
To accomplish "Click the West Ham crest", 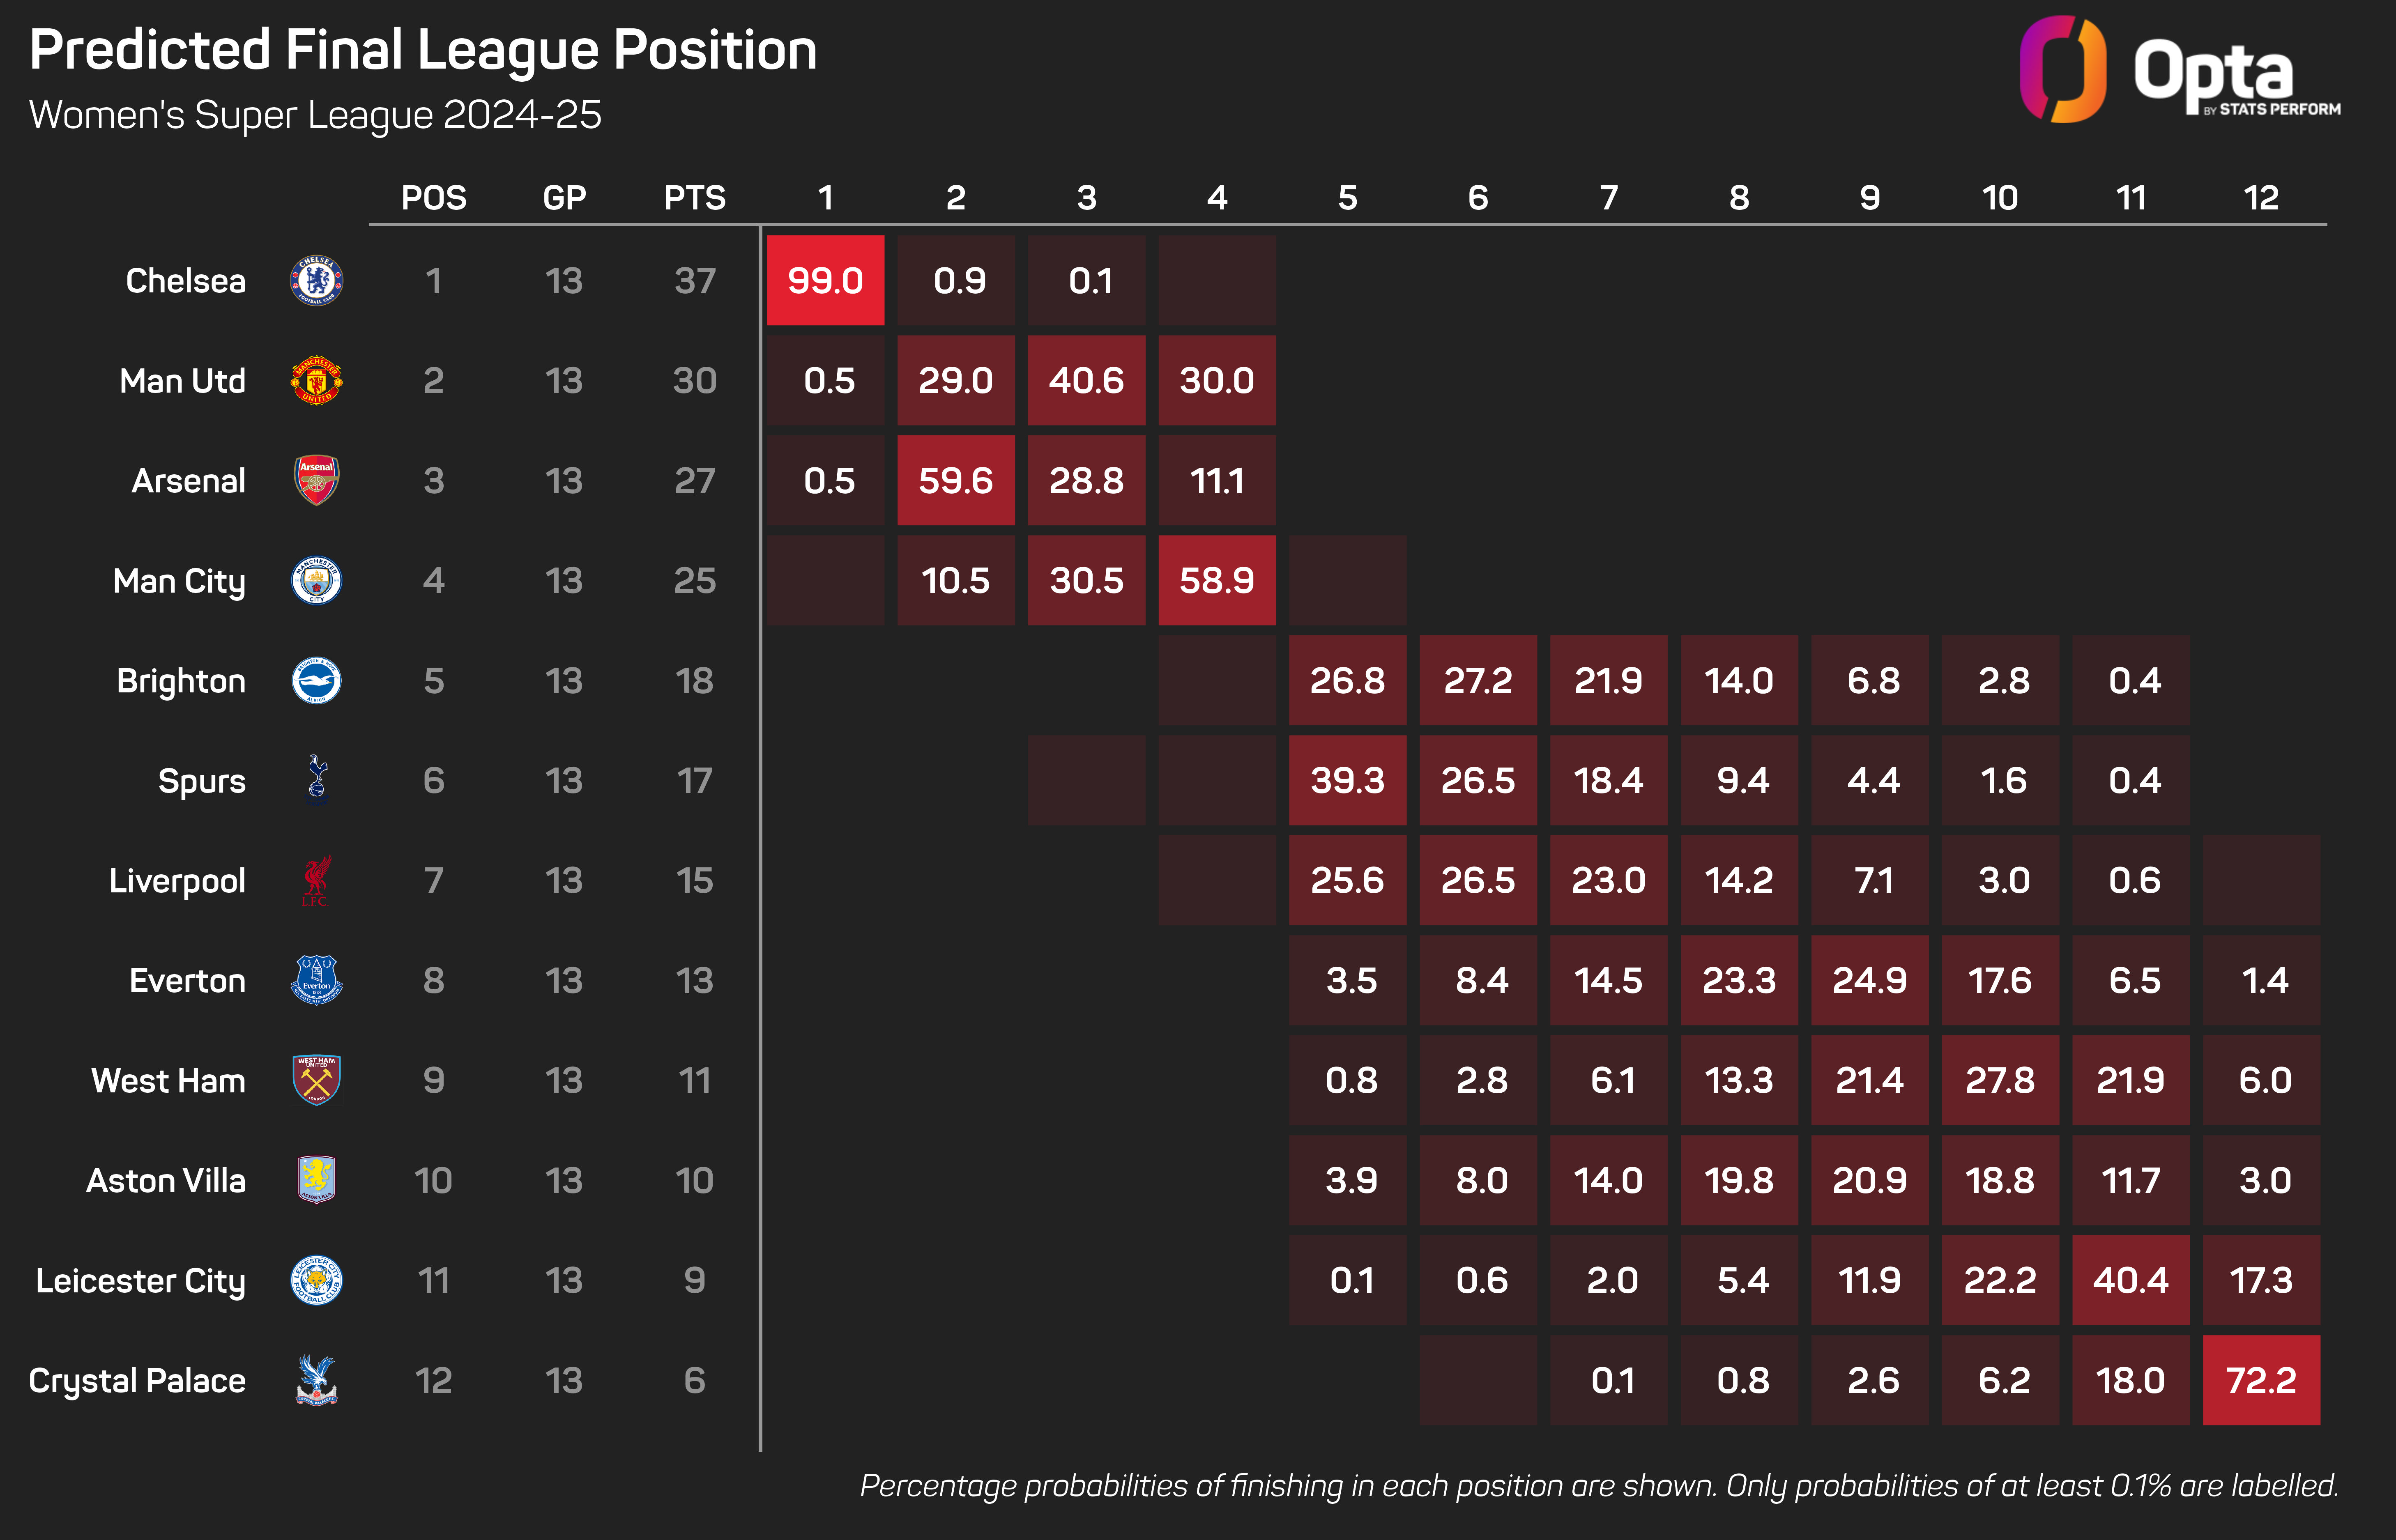I will (x=316, y=1080).
